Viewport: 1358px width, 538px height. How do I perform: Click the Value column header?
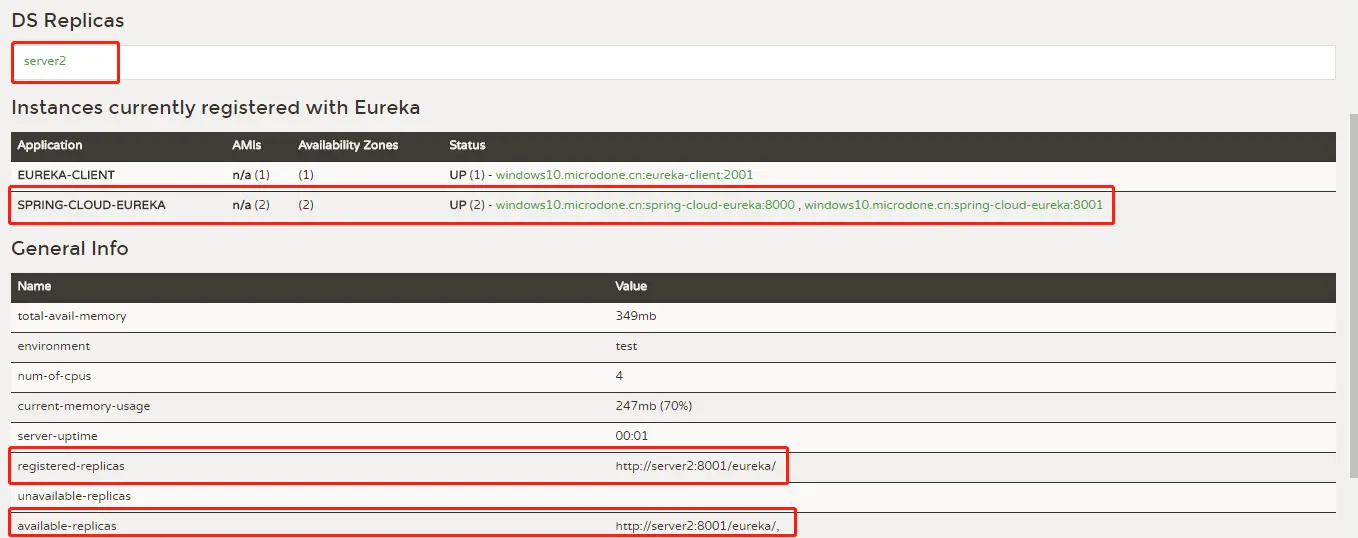[x=631, y=286]
